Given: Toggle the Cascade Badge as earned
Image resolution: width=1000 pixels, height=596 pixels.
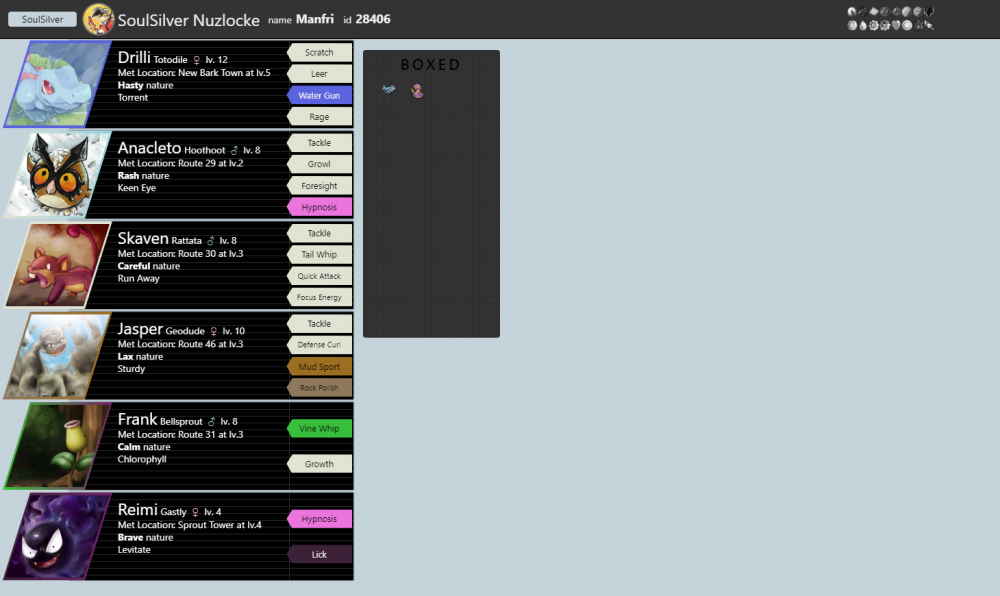Looking at the screenshot, I should [x=862, y=24].
